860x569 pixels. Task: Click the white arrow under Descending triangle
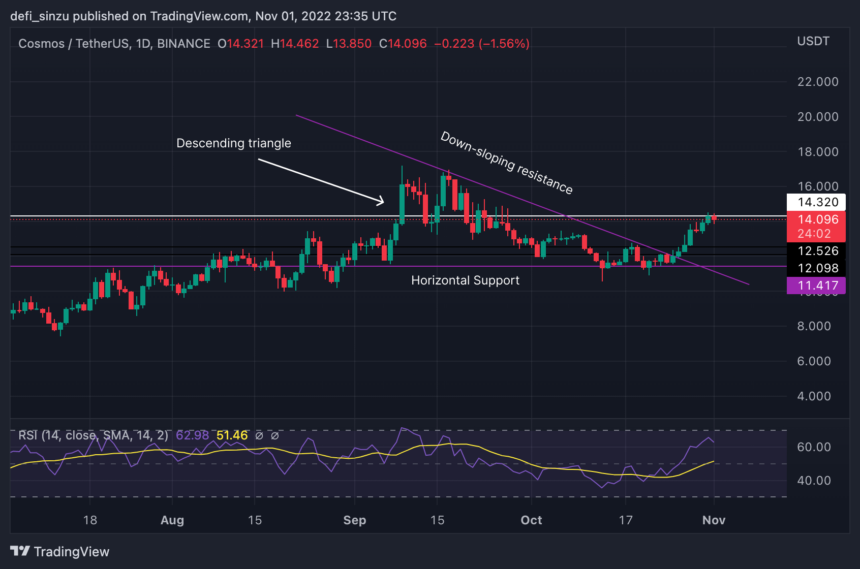coord(318,183)
